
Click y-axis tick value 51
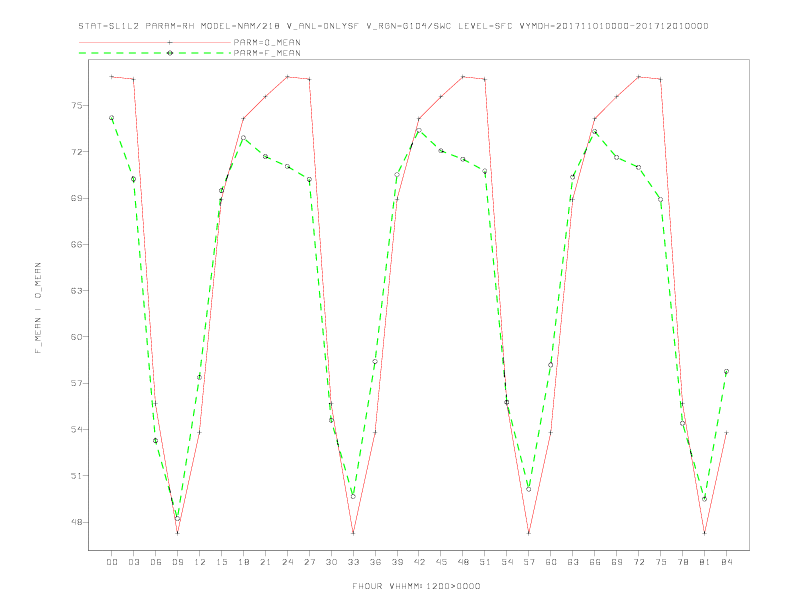76,476
